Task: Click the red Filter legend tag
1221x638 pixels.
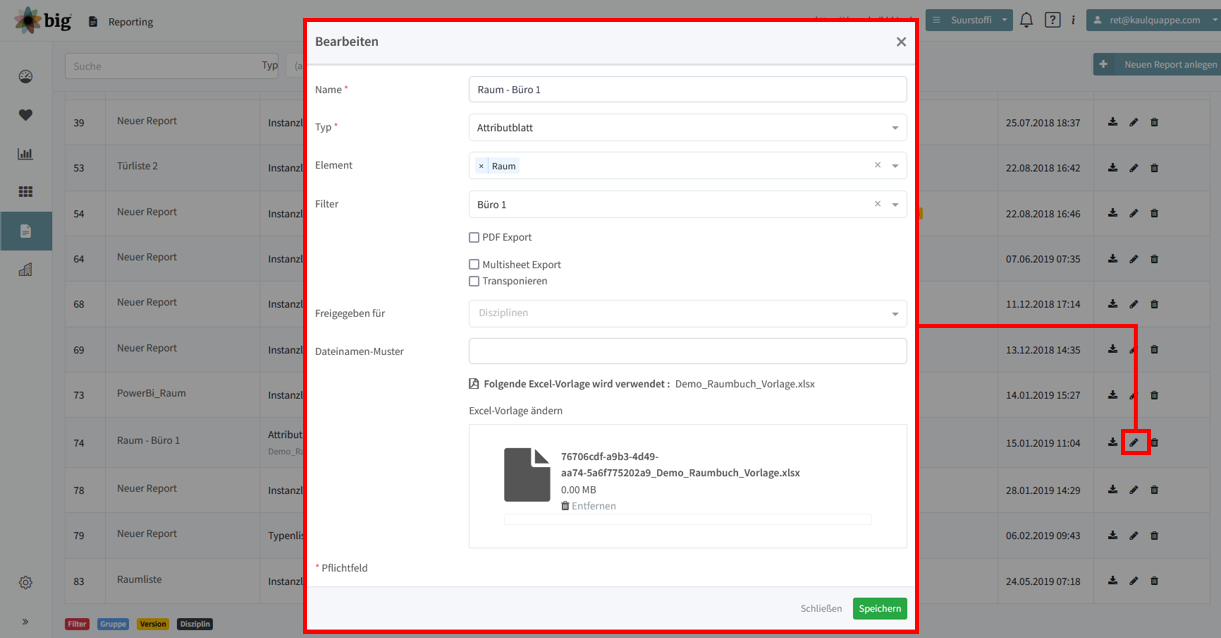Action: (77, 624)
